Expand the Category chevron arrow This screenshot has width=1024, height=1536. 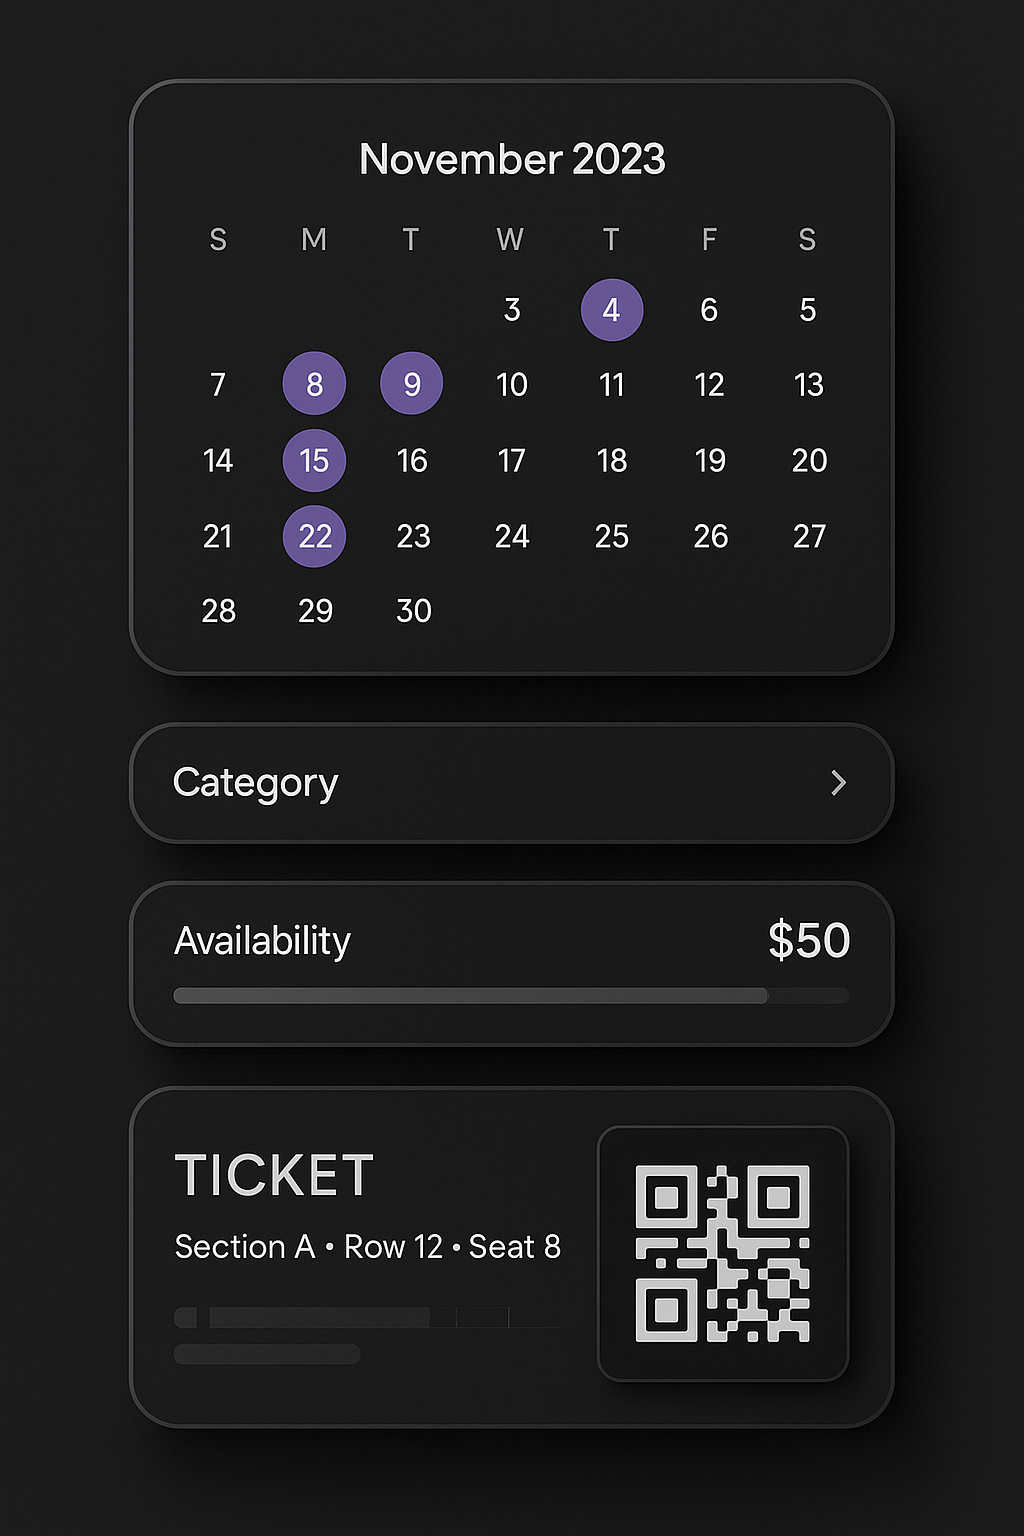(x=838, y=783)
